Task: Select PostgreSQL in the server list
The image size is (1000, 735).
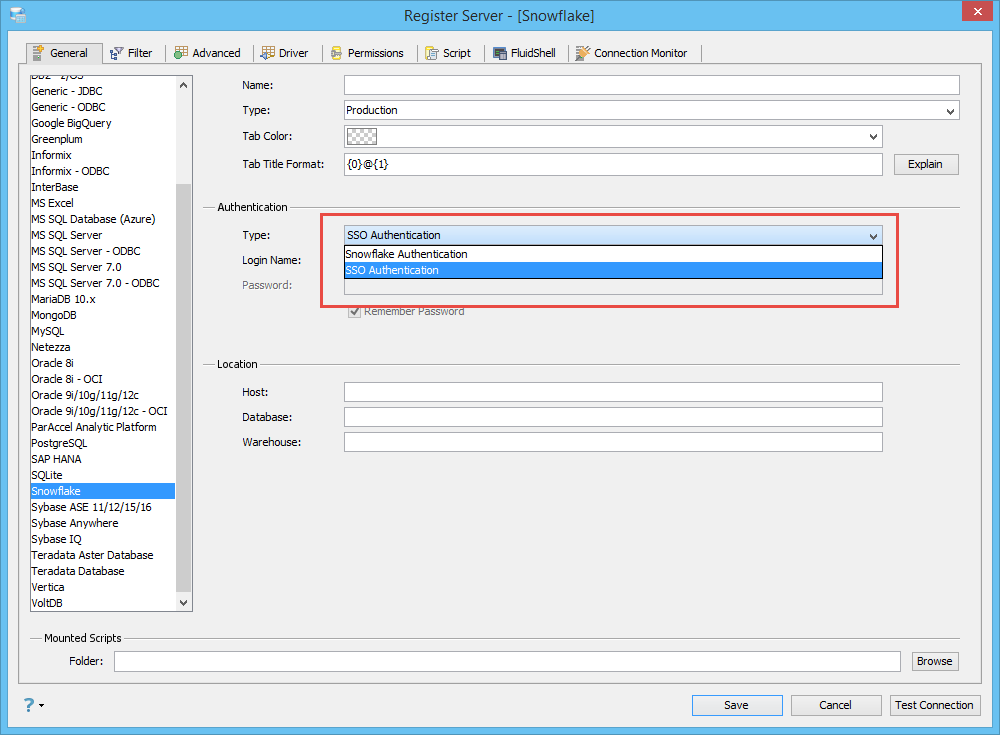Action: pyautogui.click(x=103, y=443)
